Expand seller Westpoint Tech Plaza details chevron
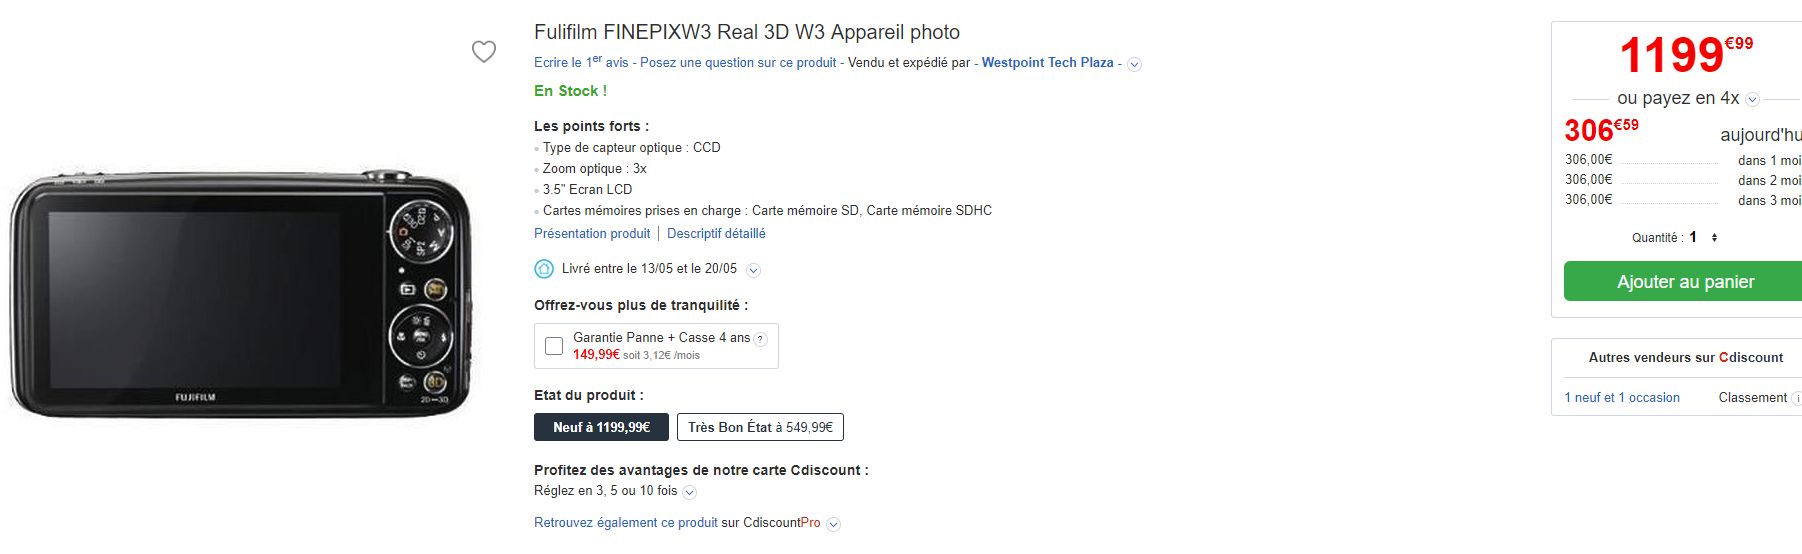1802x554 pixels. click(x=1134, y=64)
